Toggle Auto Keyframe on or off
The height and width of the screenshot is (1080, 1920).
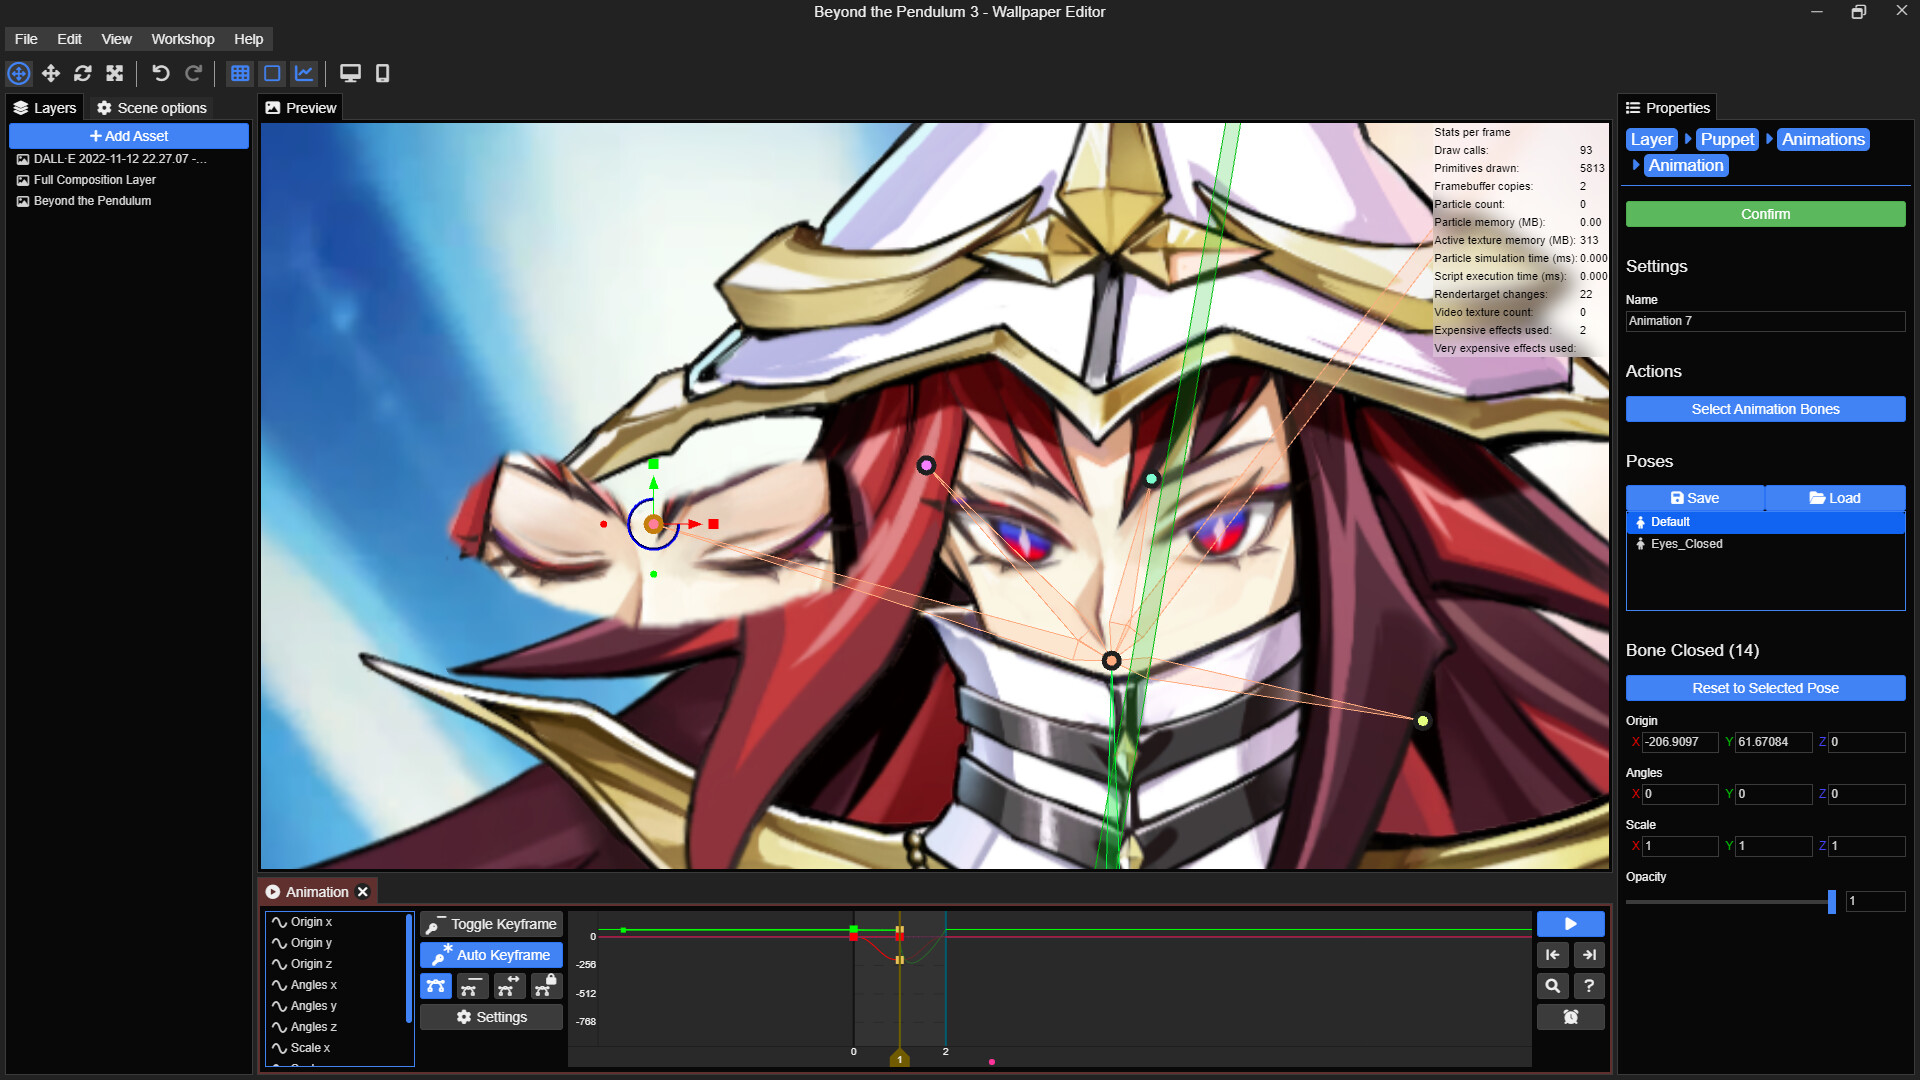click(x=492, y=955)
